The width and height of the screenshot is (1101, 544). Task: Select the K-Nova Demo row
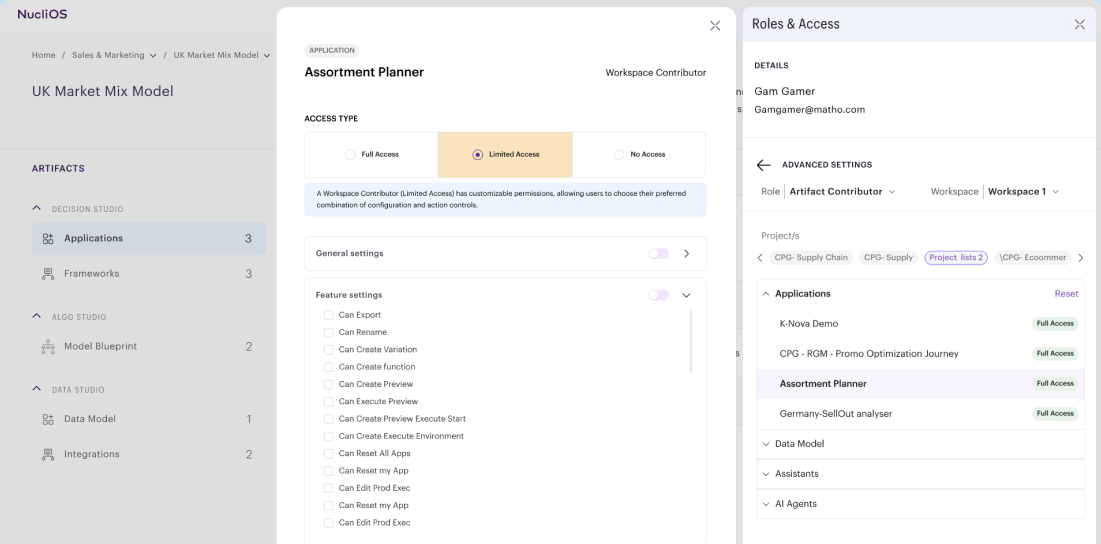(x=921, y=324)
